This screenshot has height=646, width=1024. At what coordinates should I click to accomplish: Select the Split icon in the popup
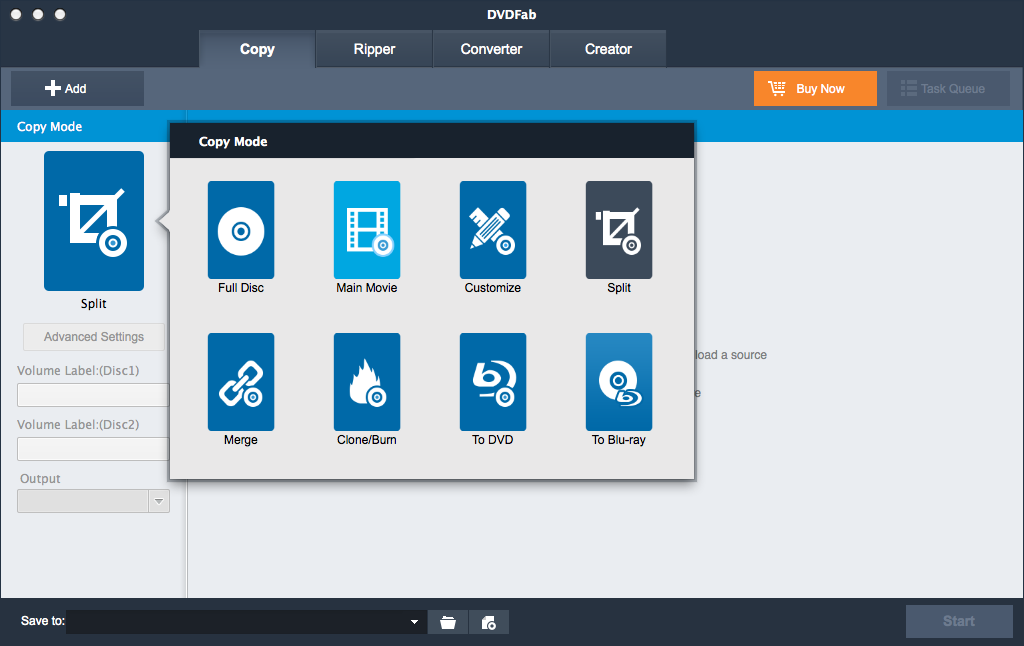[619, 230]
